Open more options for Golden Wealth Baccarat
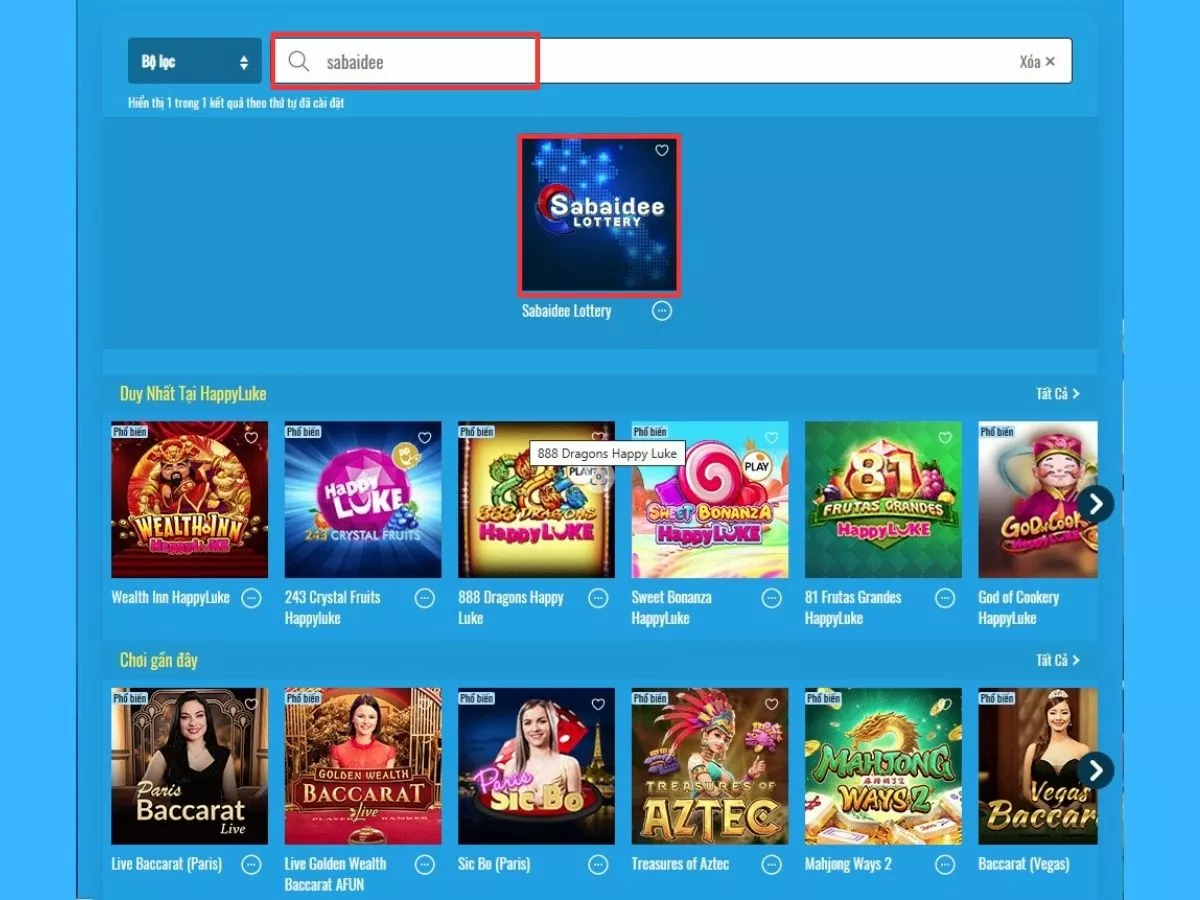1200x900 pixels. (x=425, y=864)
